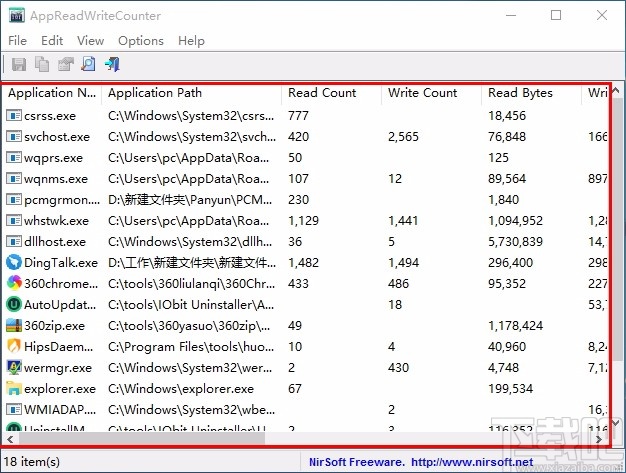626x473 pixels.
Task: Select the 360zip.exe icon
Action: [x=14, y=325]
